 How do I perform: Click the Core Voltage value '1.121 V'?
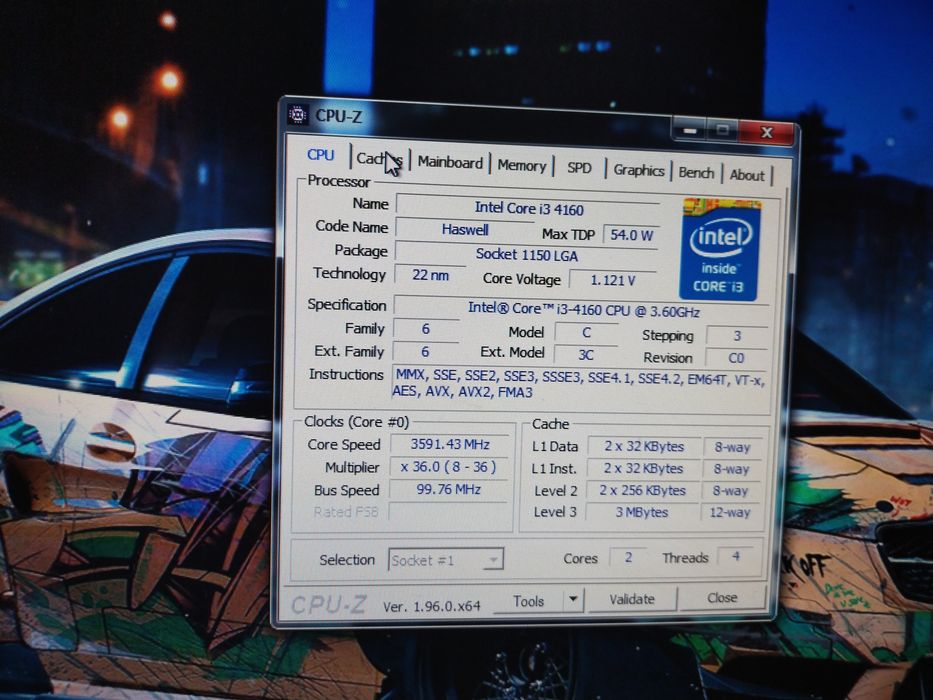tap(613, 280)
